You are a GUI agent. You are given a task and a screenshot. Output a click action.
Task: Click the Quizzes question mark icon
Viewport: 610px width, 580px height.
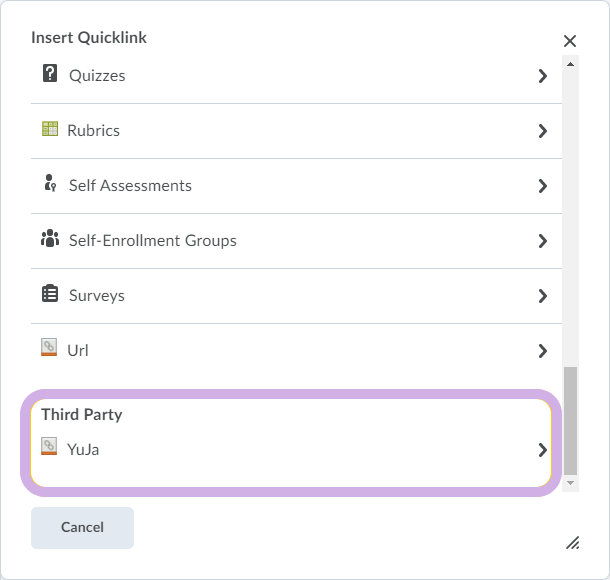50,74
